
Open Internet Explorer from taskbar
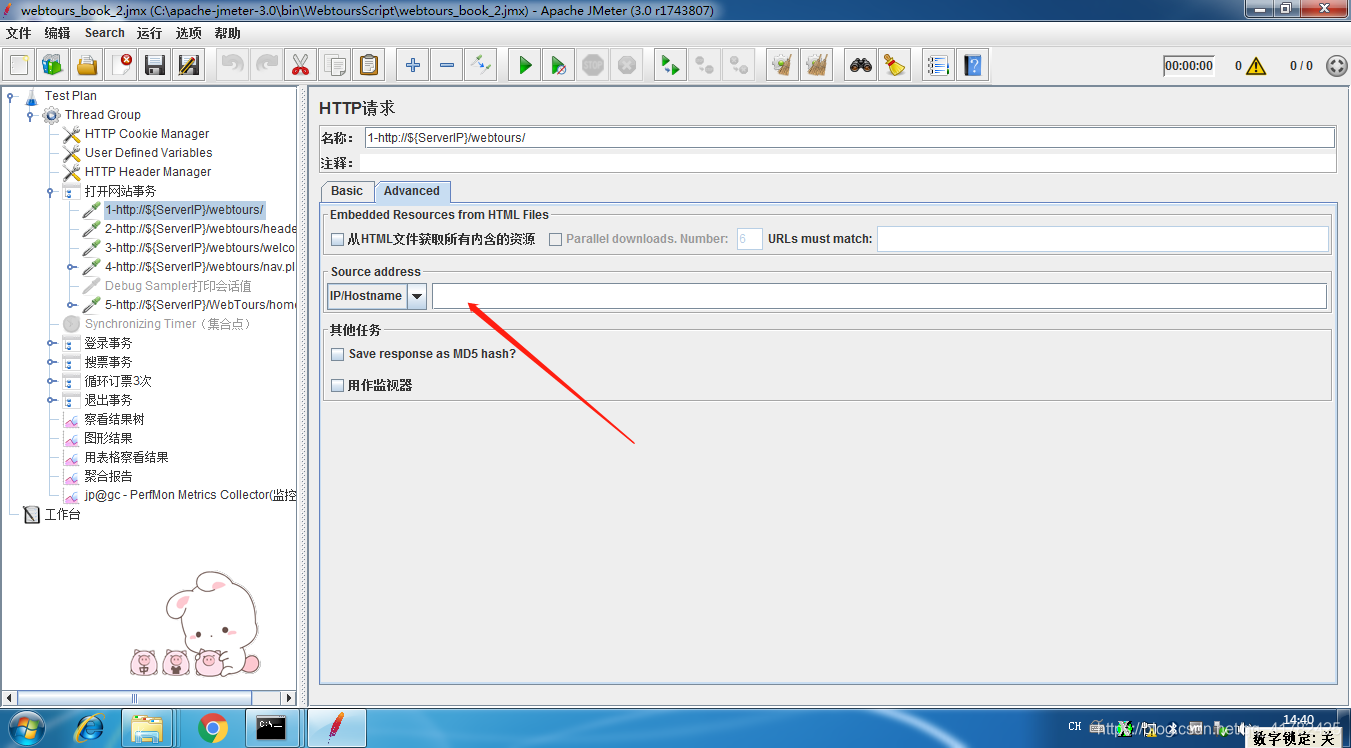(89, 728)
